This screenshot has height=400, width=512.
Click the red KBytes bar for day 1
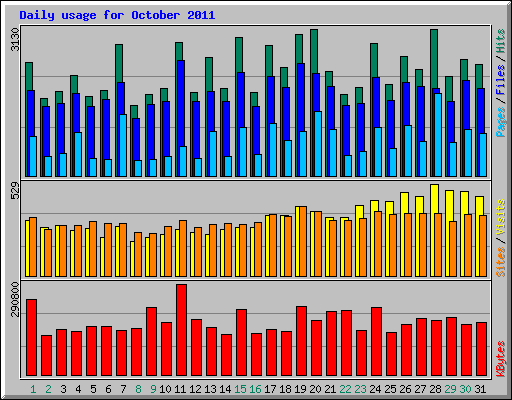32,338
